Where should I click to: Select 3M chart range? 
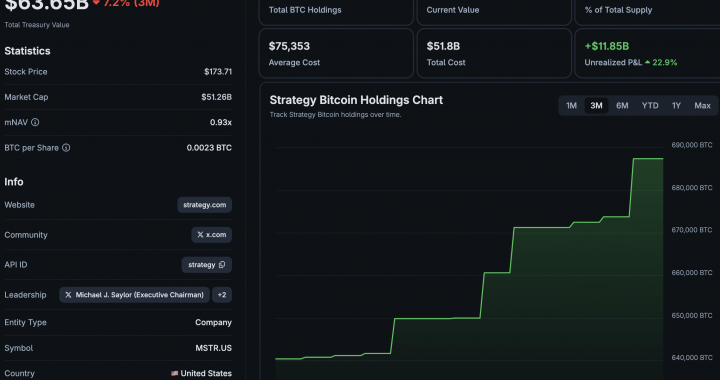[x=596, y=106]
